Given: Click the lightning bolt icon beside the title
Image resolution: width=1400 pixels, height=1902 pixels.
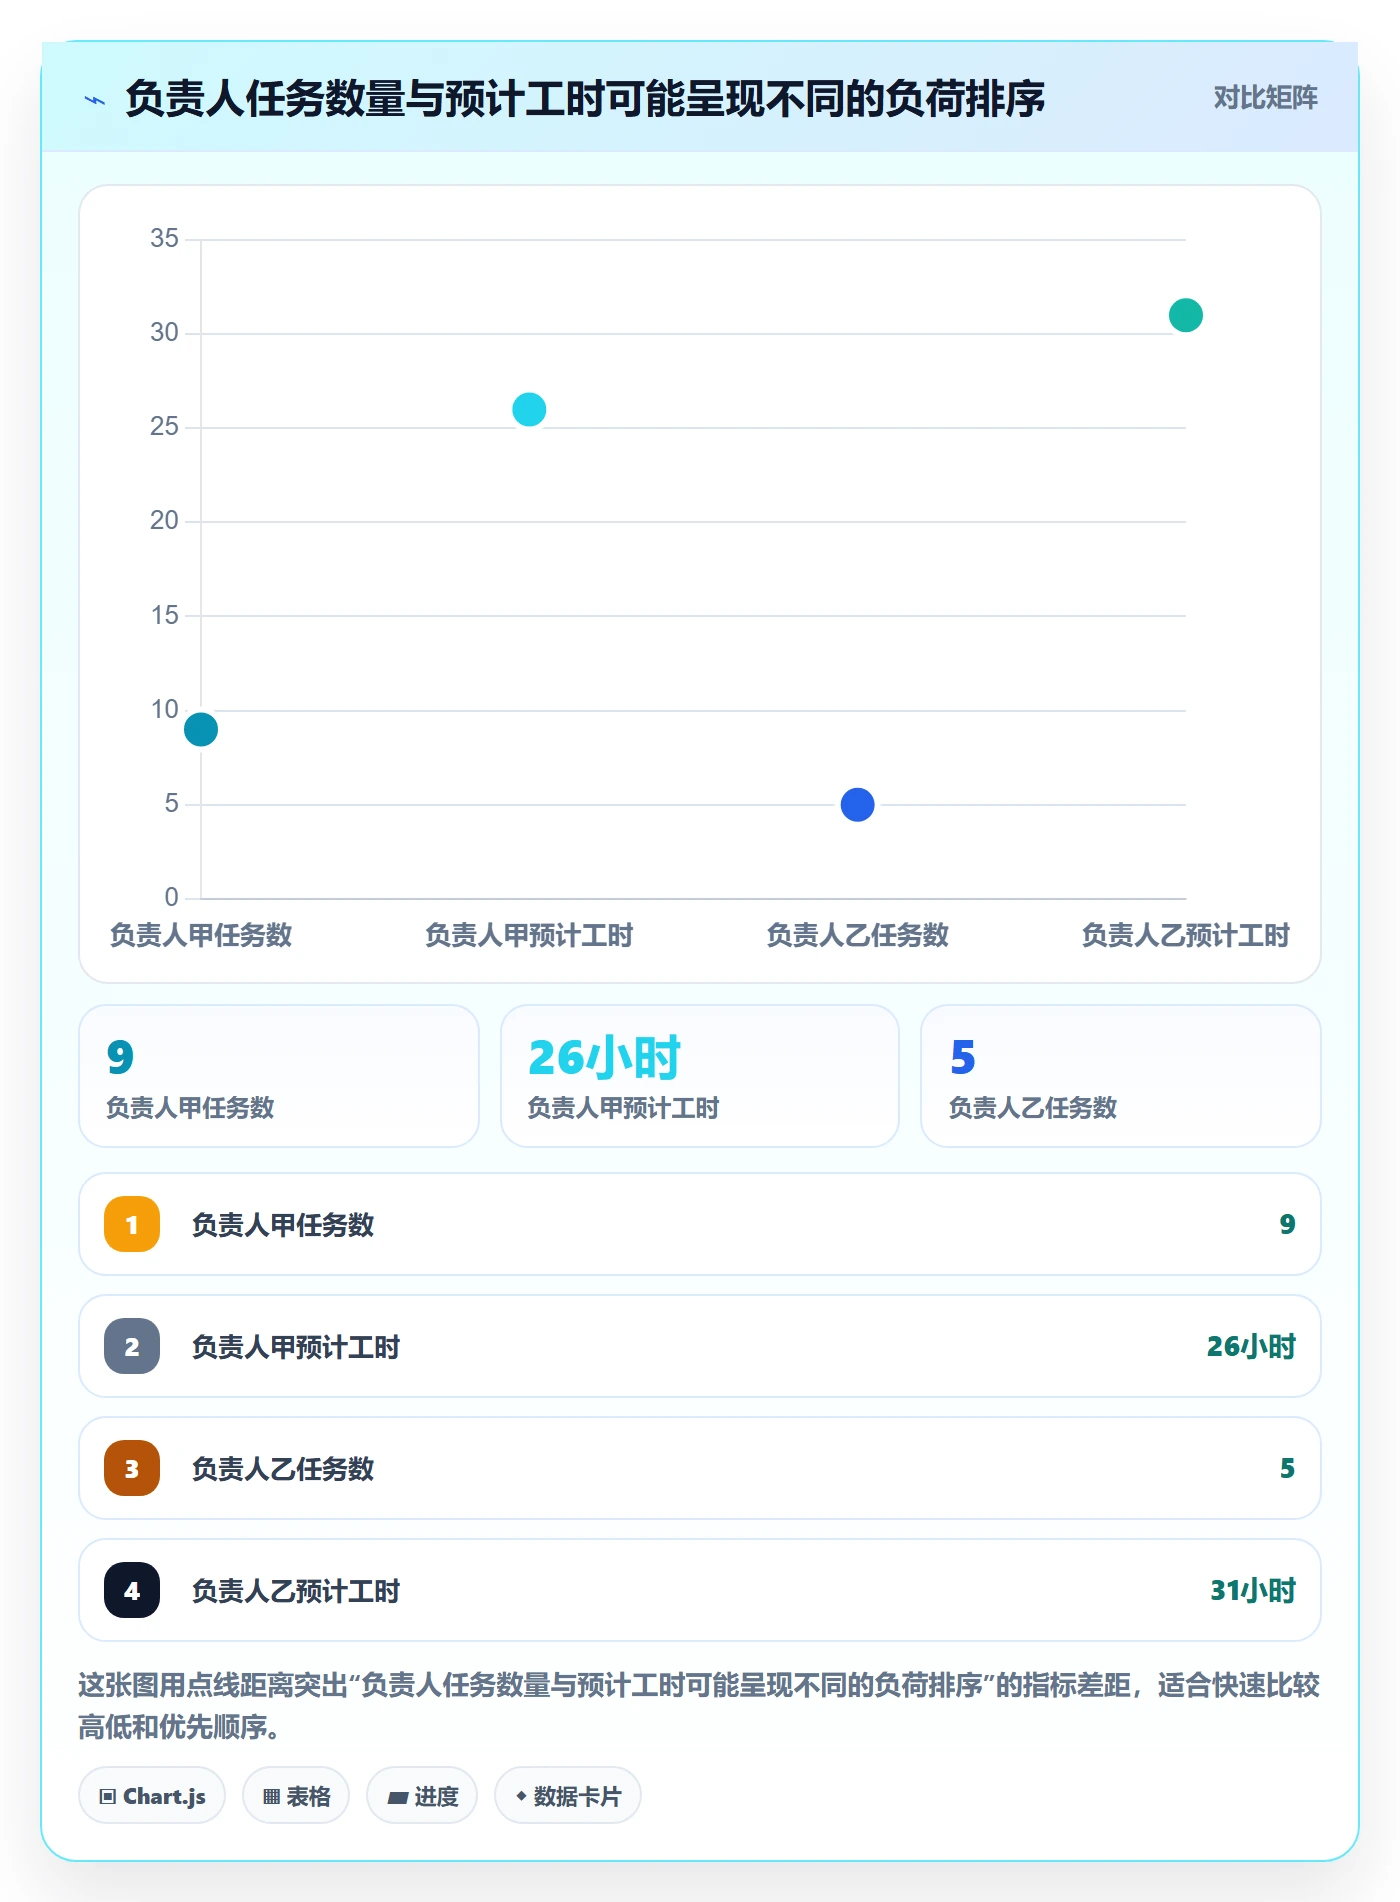Looking at the screenshot, I should tap(95, 100).
